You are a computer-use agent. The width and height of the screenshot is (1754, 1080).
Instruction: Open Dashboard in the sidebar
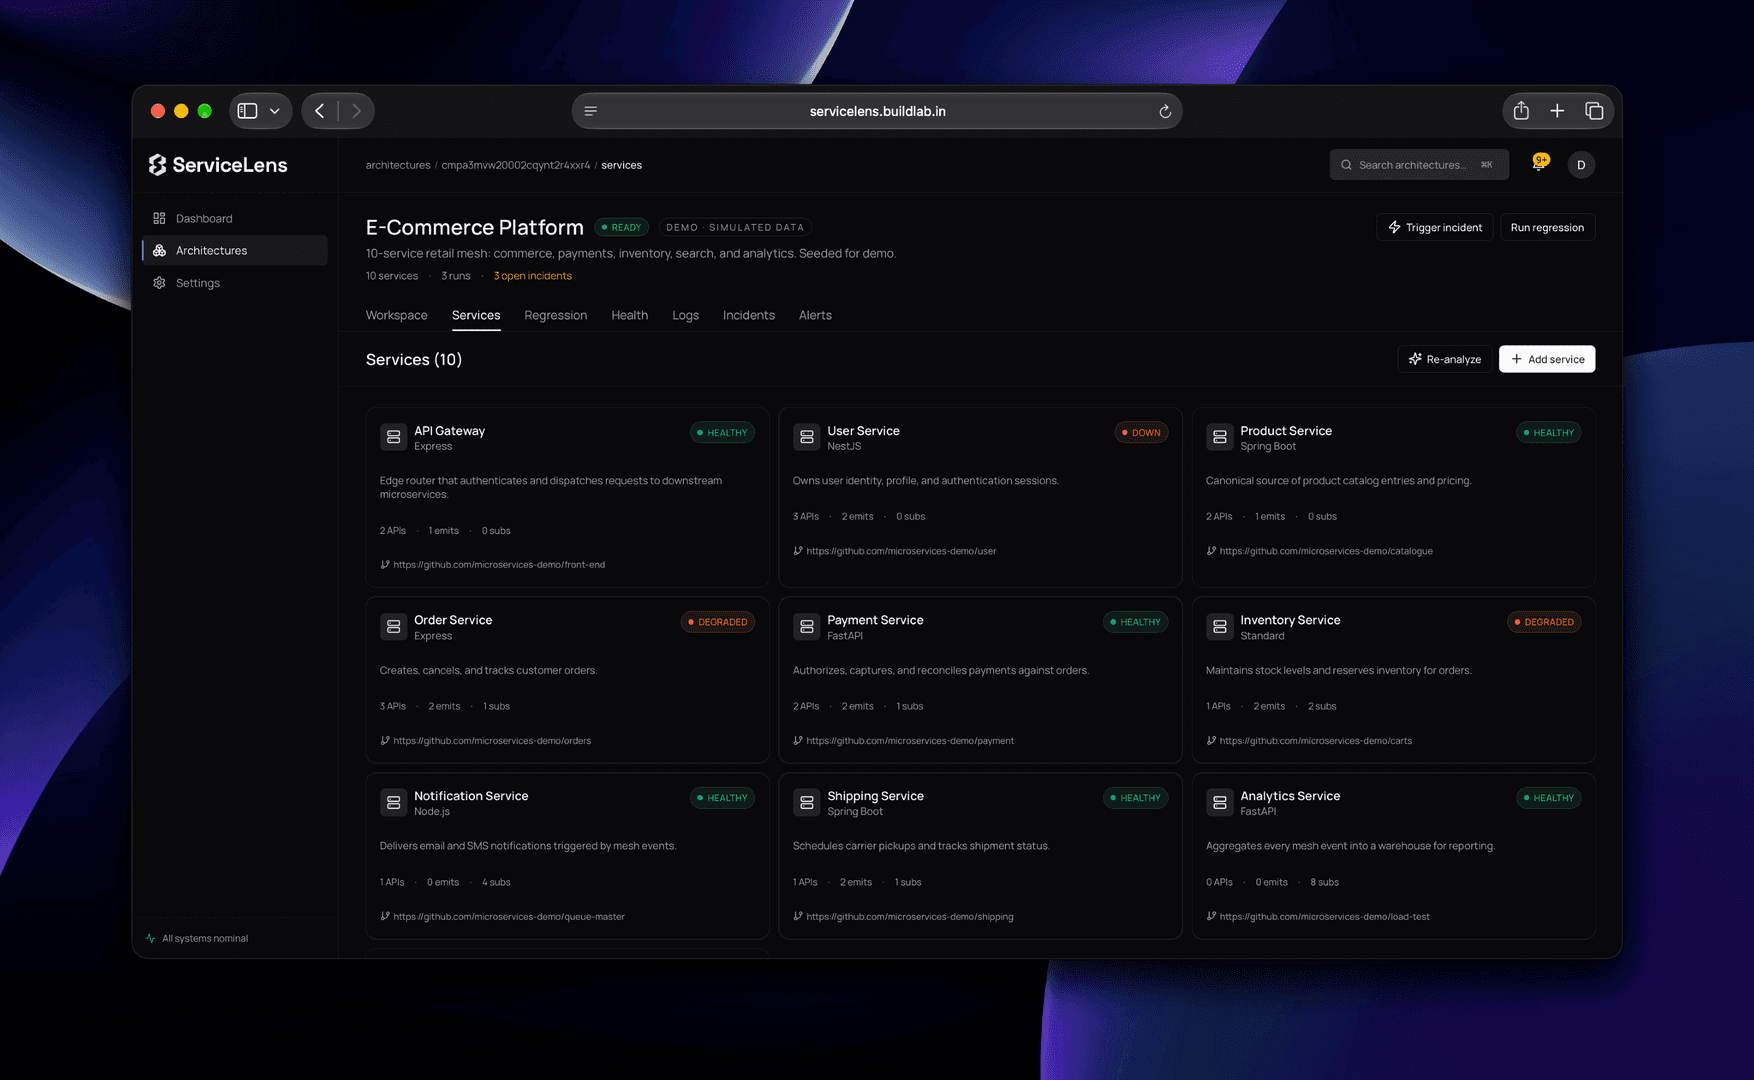[x=235, y=218]
